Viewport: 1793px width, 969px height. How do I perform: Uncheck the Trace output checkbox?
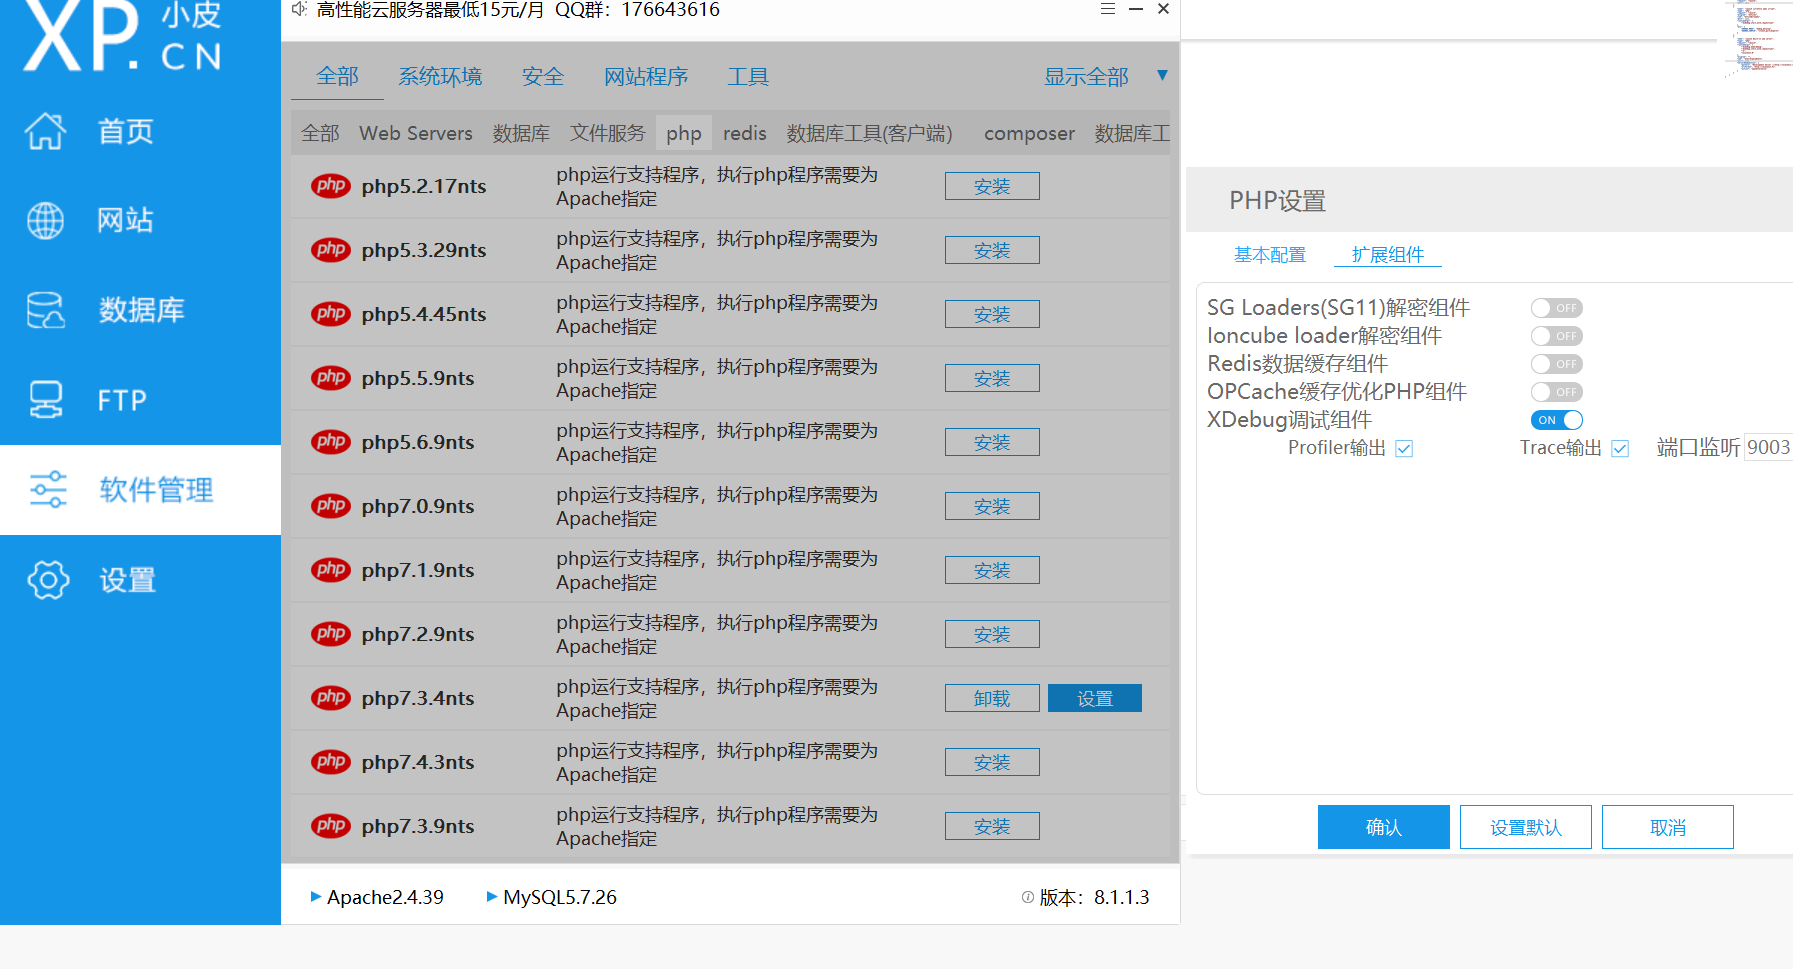pyautogui.click(x=1620, y=449)
